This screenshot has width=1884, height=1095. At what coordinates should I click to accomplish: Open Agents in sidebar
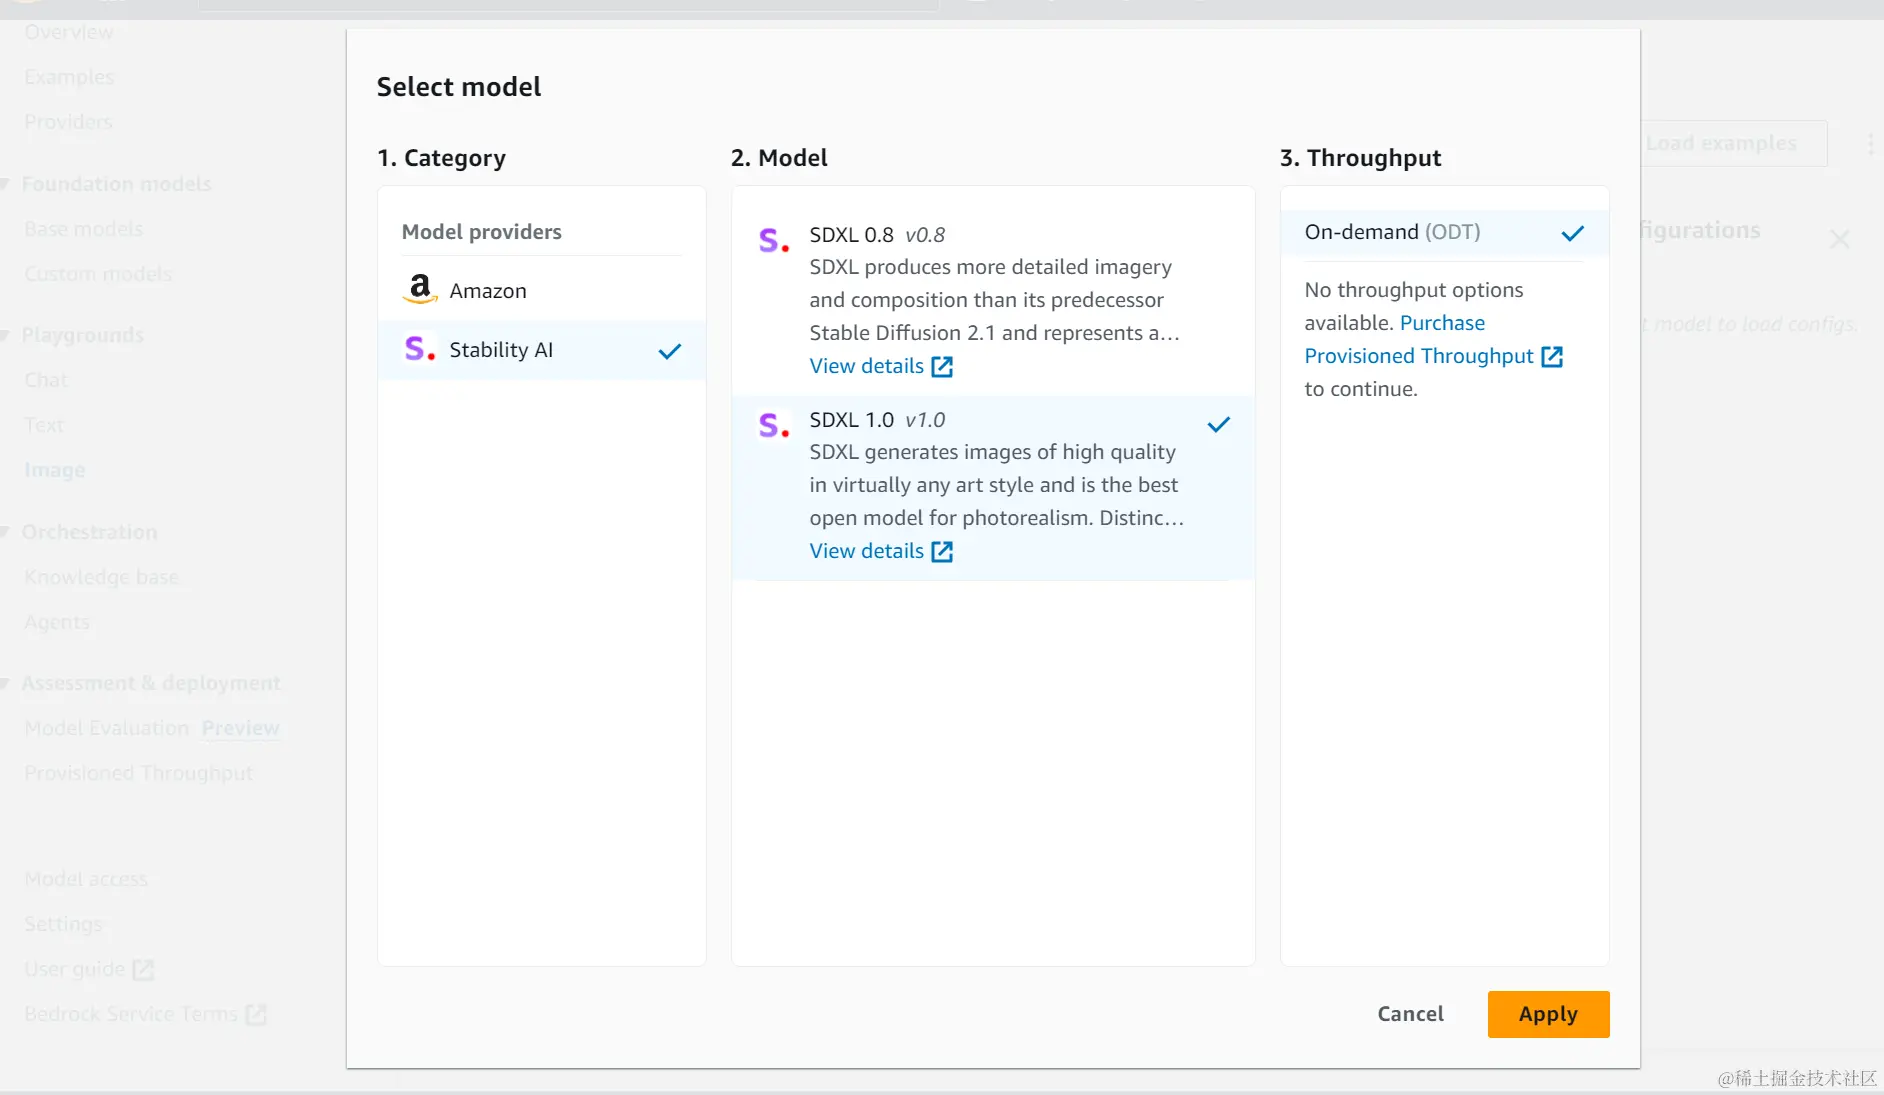click(57, 622)
